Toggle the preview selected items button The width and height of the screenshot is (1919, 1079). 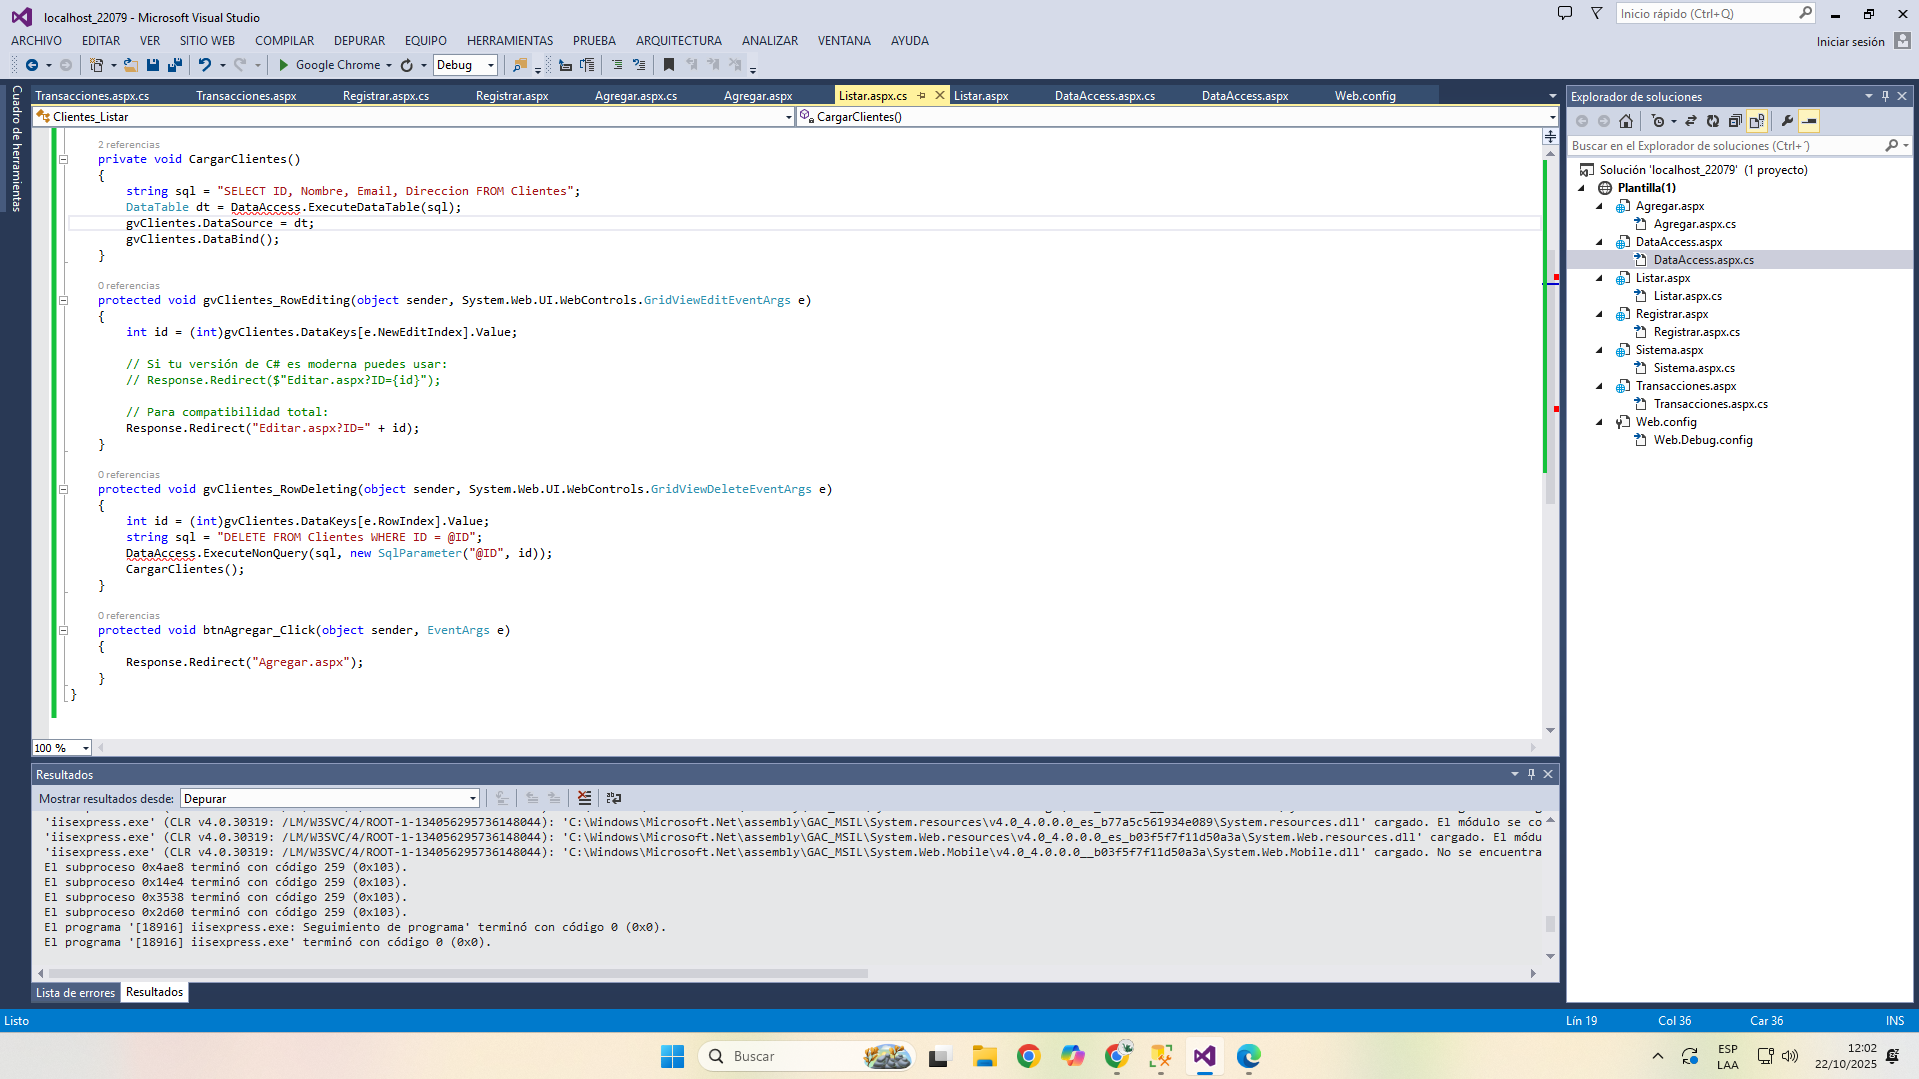pos(1809,121)
